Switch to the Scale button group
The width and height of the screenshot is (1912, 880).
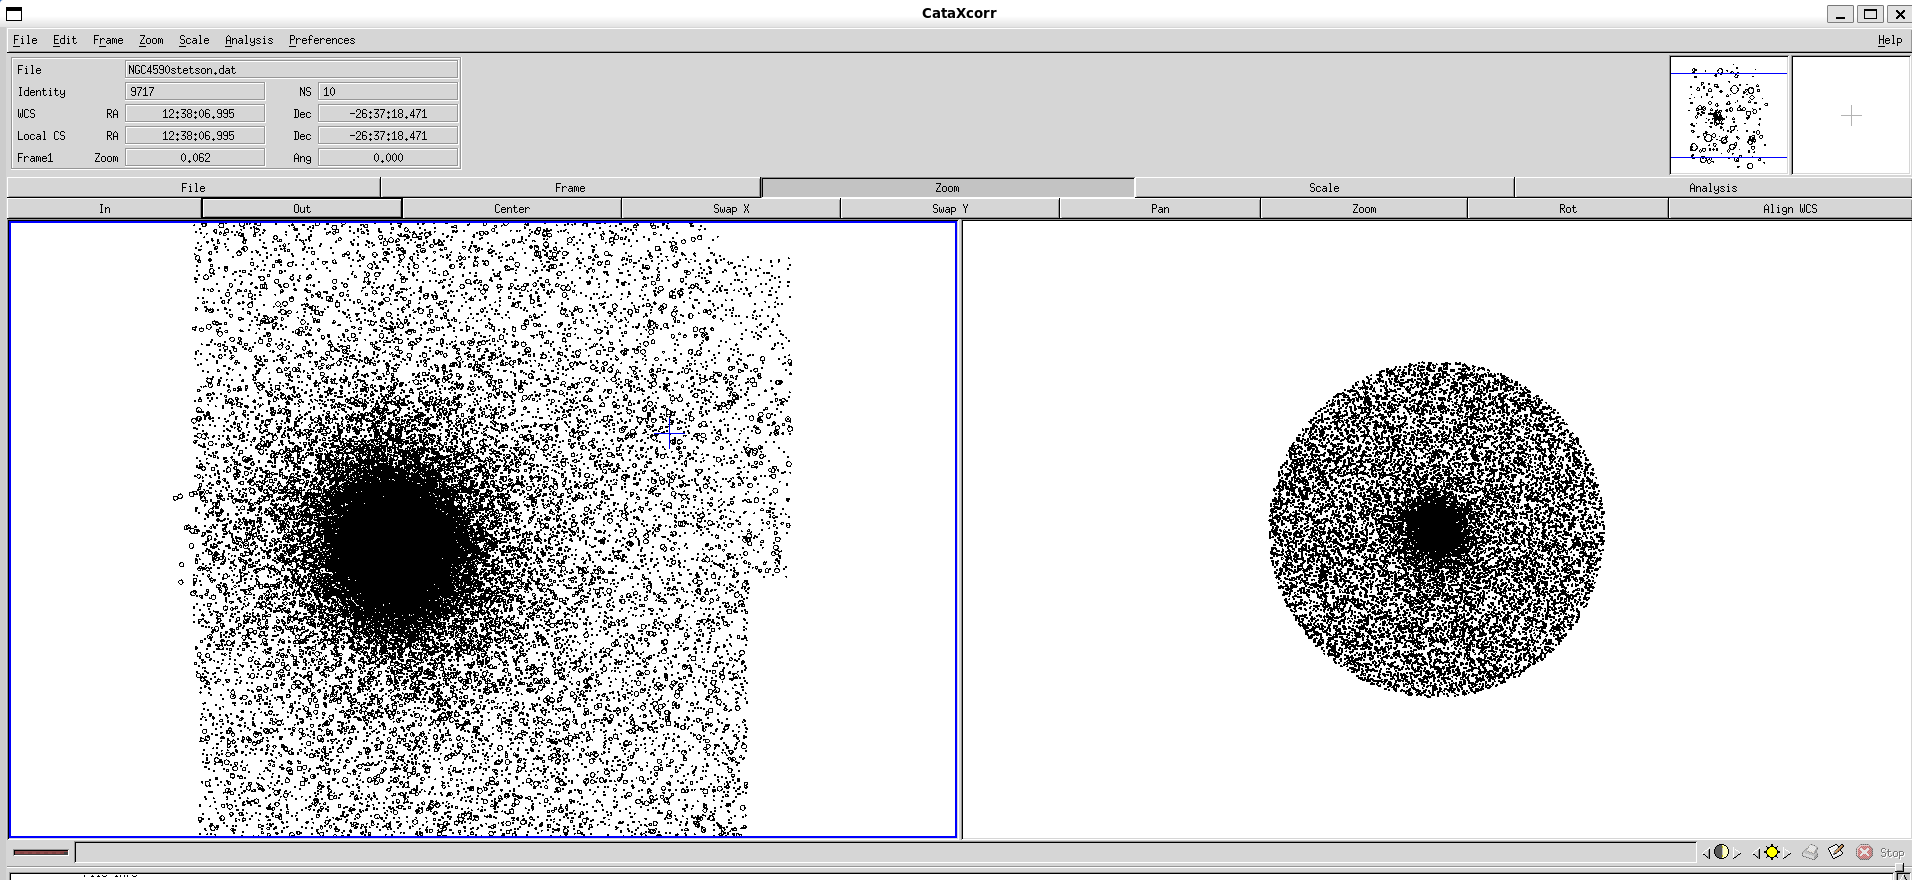[x=1323, y=188]
